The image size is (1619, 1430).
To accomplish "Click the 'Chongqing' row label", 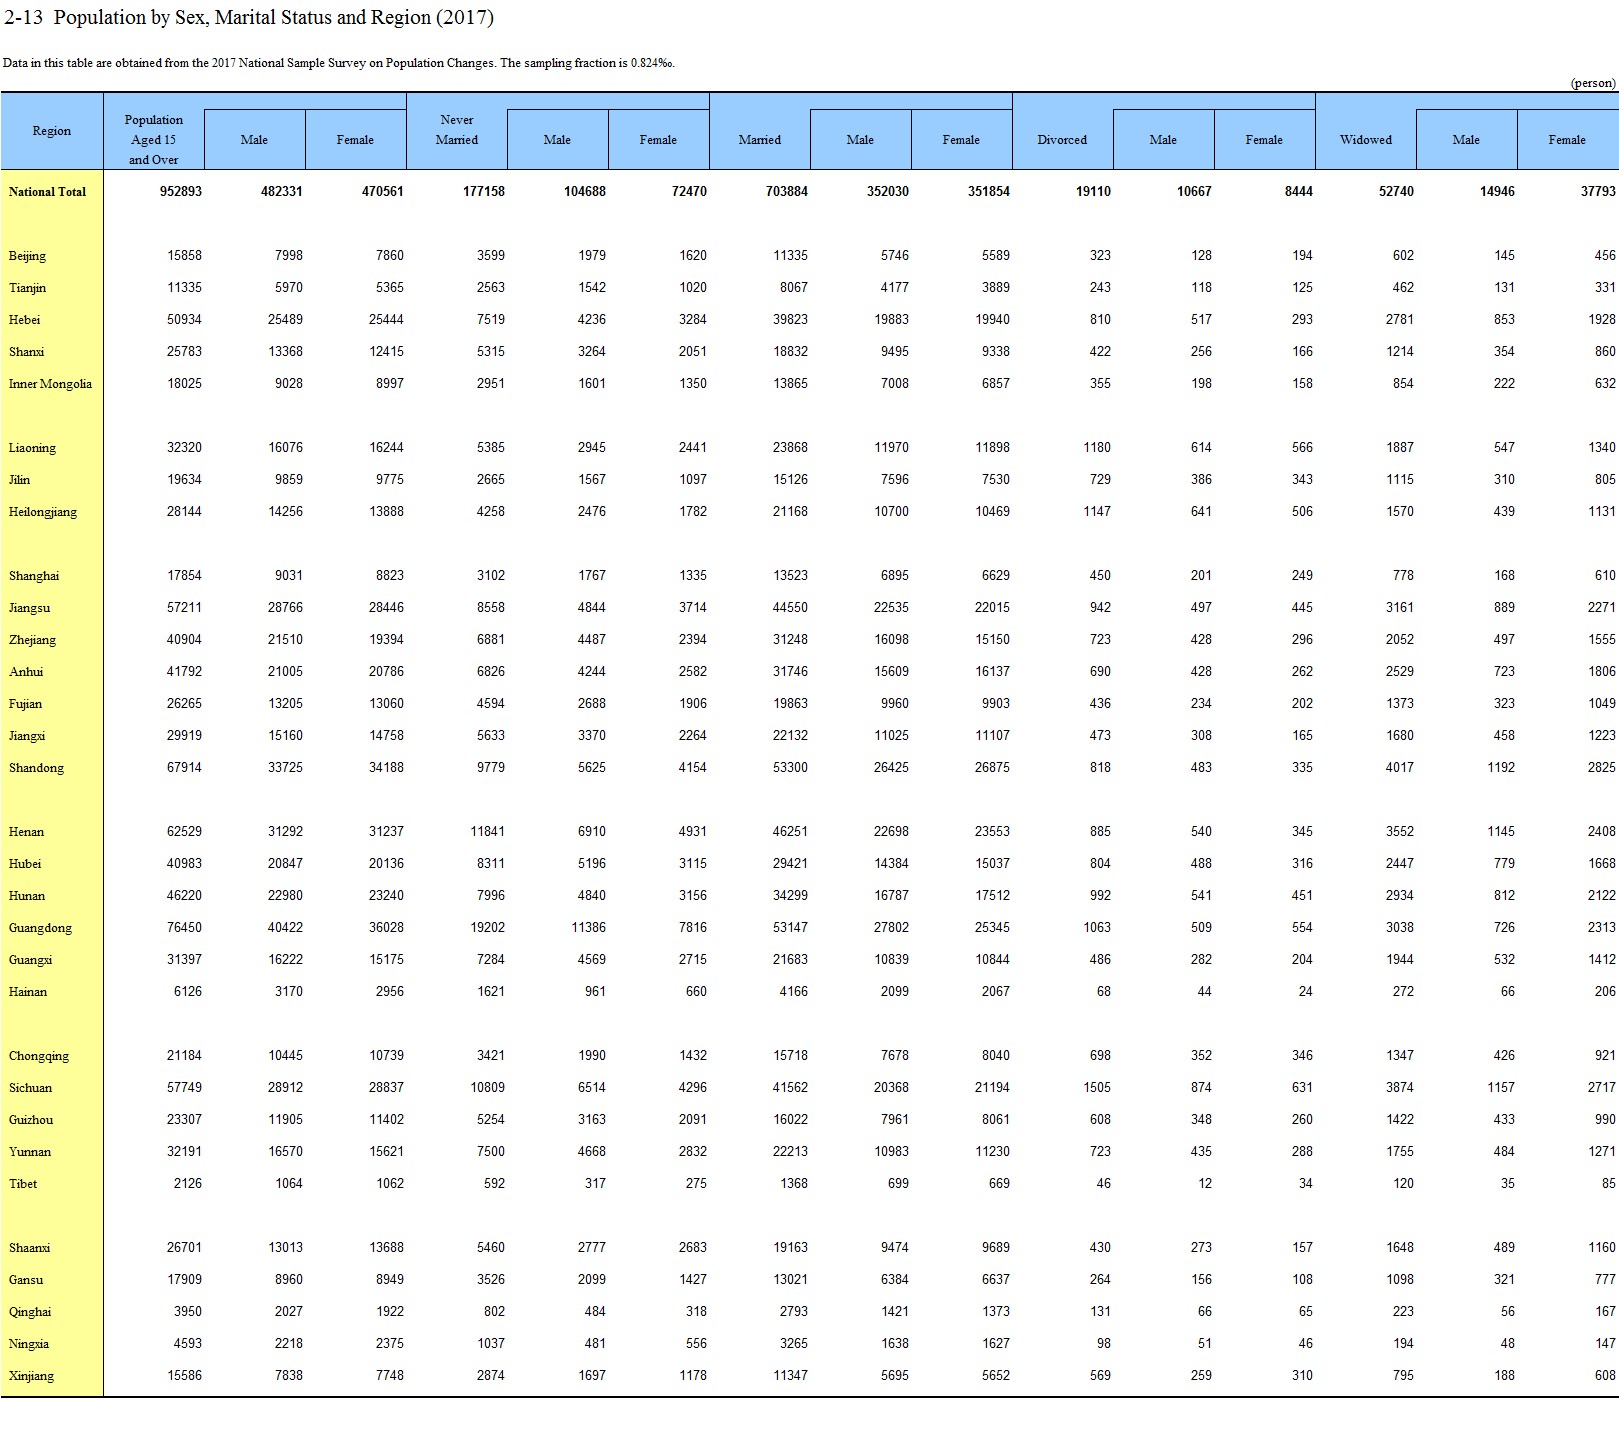I will tap(39, 1056).
